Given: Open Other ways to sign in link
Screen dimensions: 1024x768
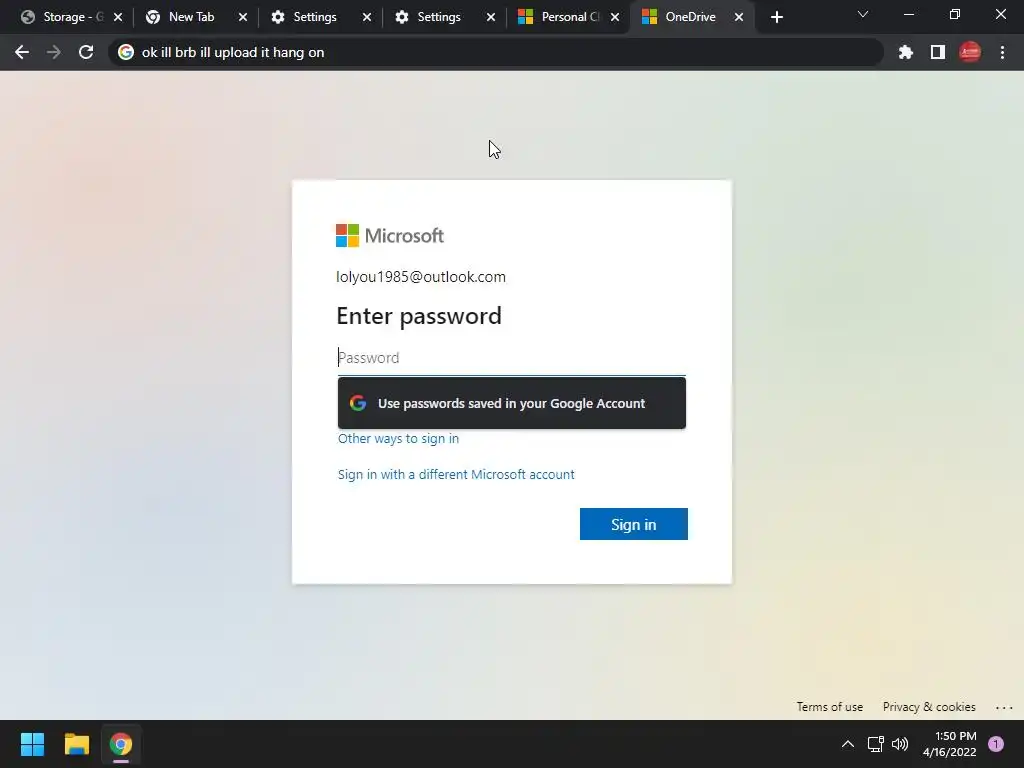Looking at the screenshot, I should [x=398, y=438].
